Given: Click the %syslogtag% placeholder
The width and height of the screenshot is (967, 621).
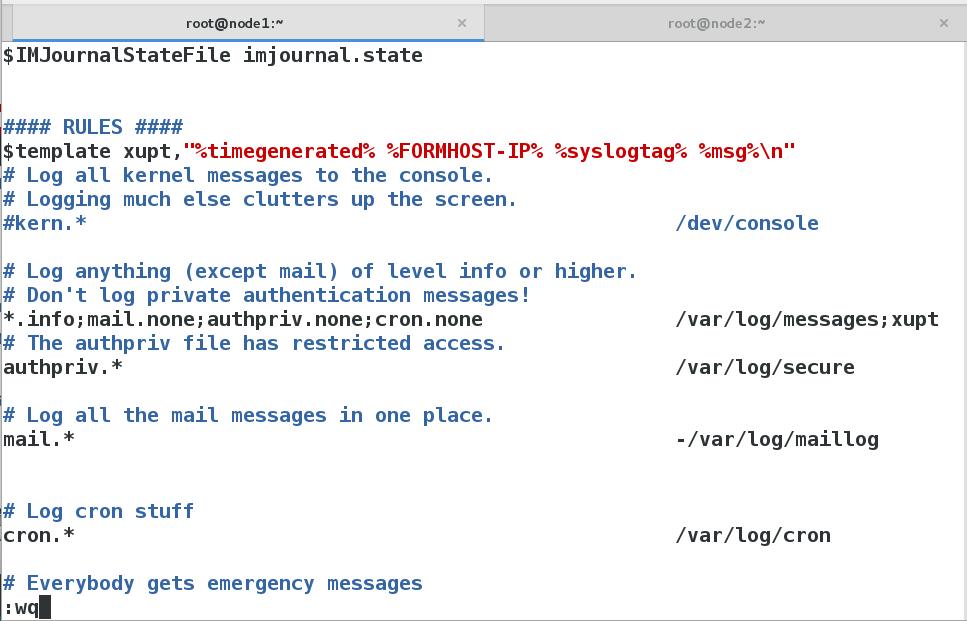Looking at the screenshot, I should coord(621,151).
